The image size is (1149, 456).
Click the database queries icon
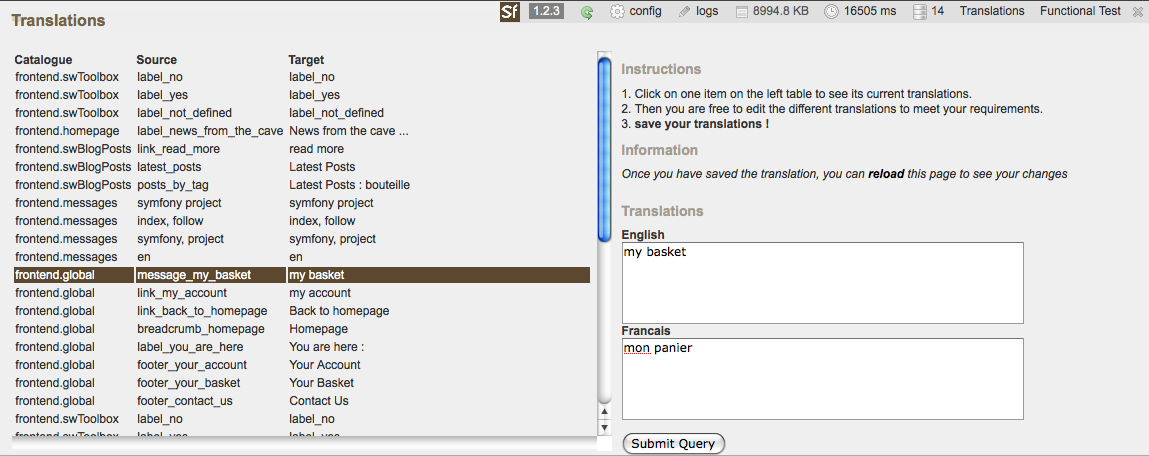click(x=918, y=12)
